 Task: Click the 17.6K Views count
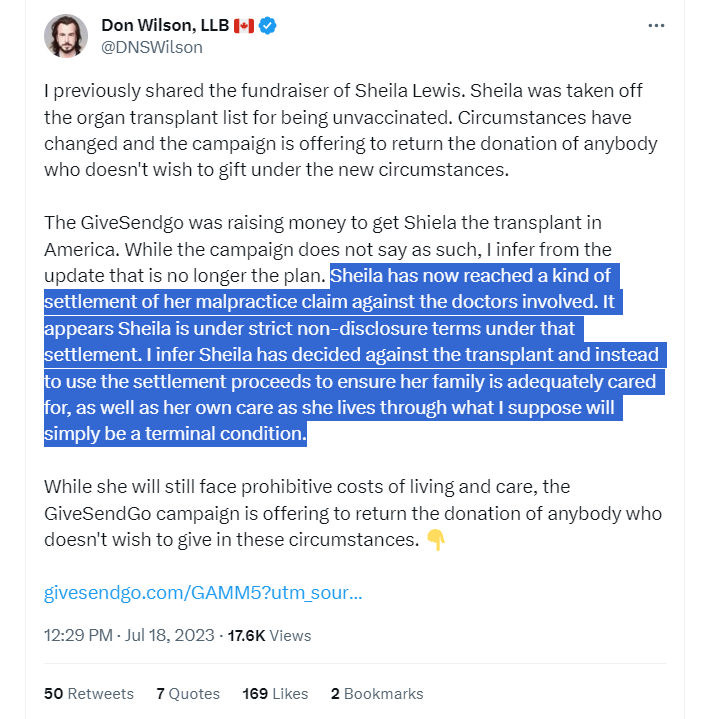pyautogui.click(x=269, y=636)
